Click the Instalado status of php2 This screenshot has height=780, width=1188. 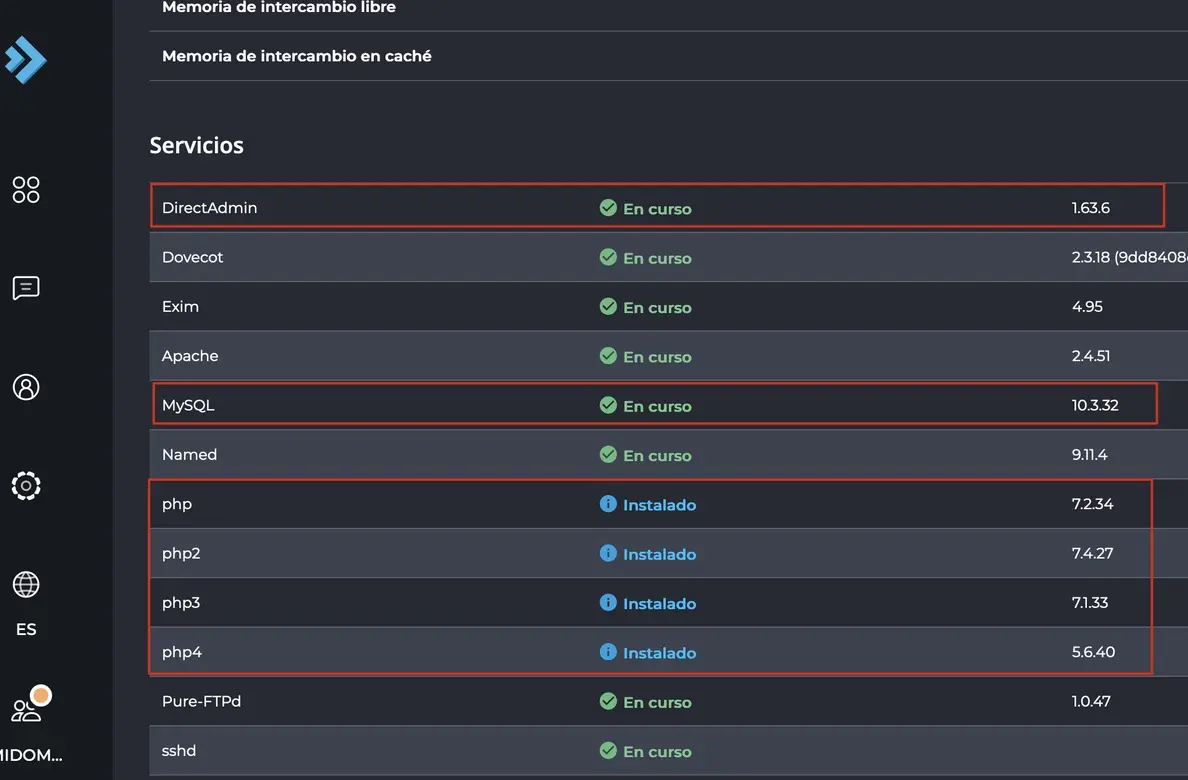tap(659, 553)
